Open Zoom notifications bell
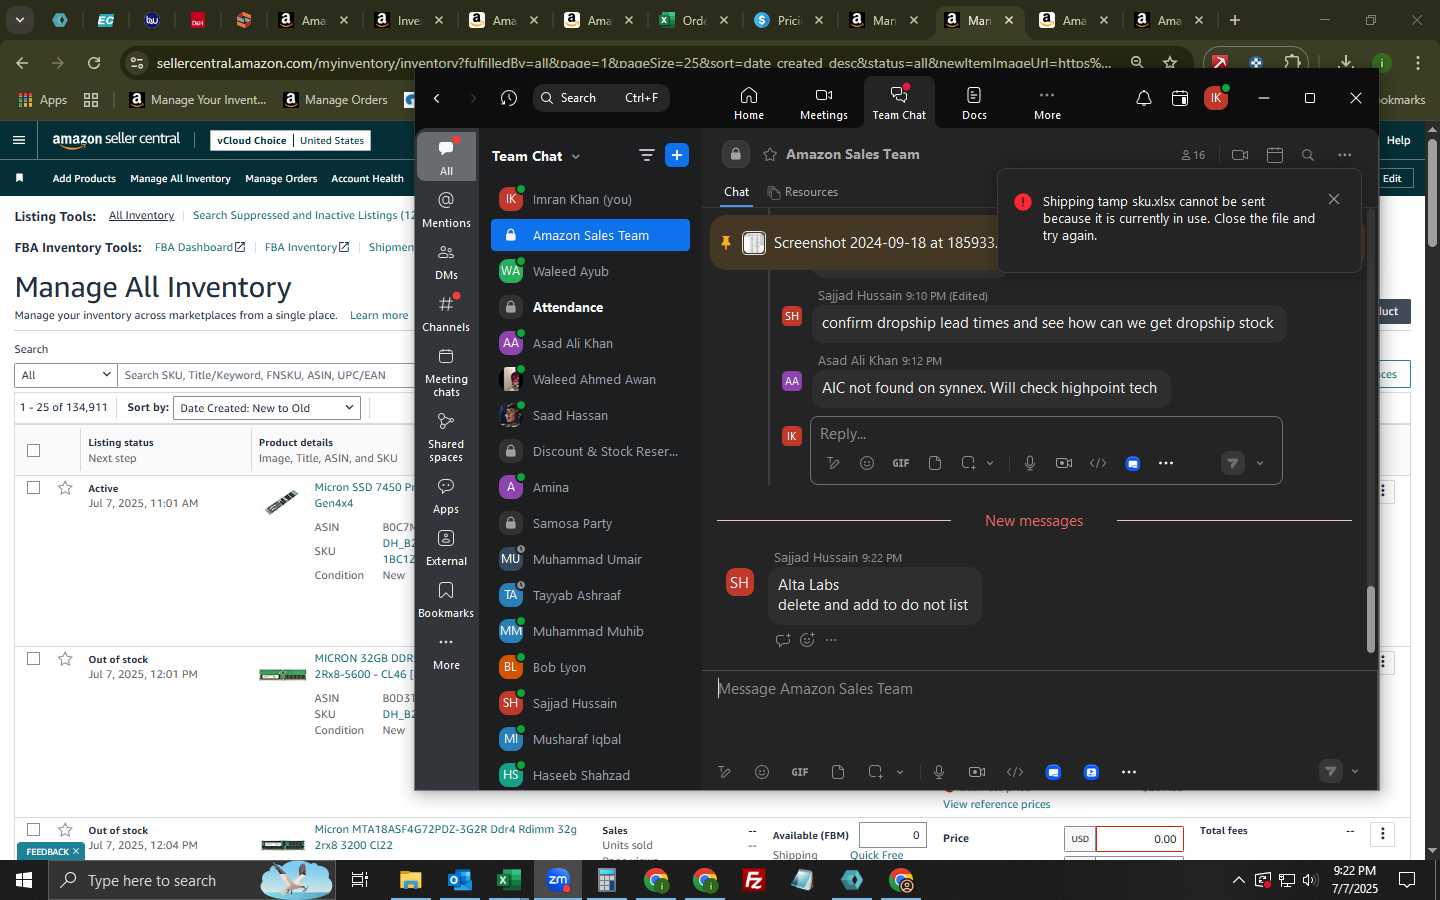The height and width of the screenshot is (900, 1440). click(1144, 98)
